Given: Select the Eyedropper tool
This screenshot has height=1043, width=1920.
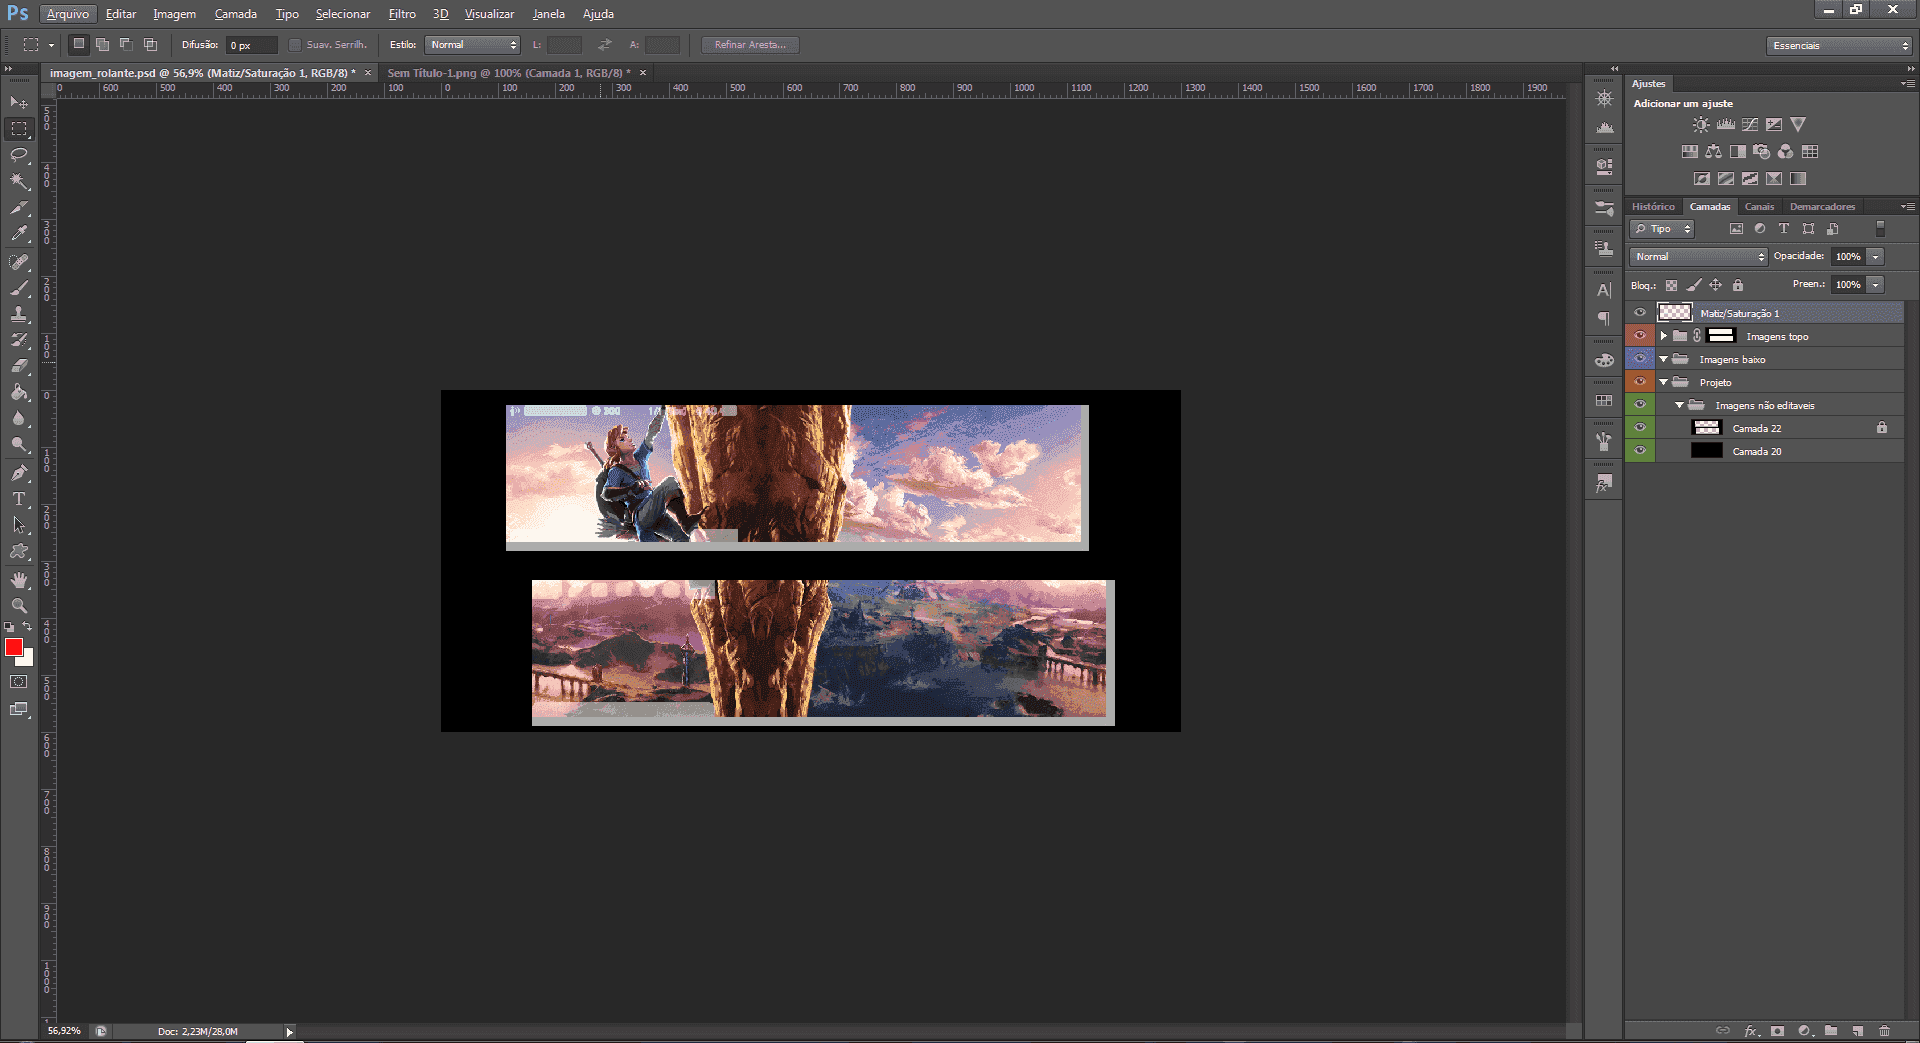Looking at the screenshot, I should (19, 234).
